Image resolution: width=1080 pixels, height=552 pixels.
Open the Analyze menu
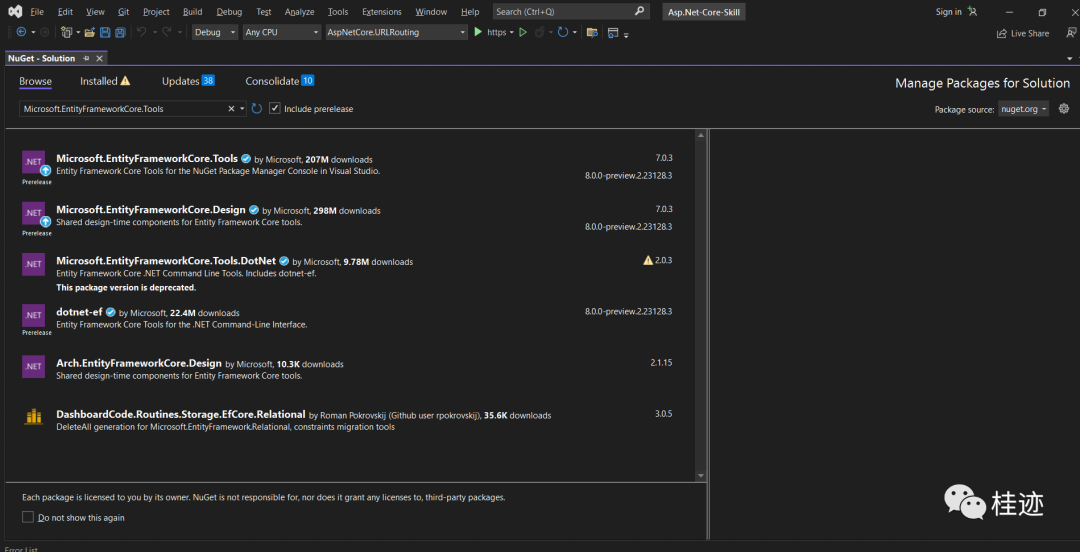[299, 12]
